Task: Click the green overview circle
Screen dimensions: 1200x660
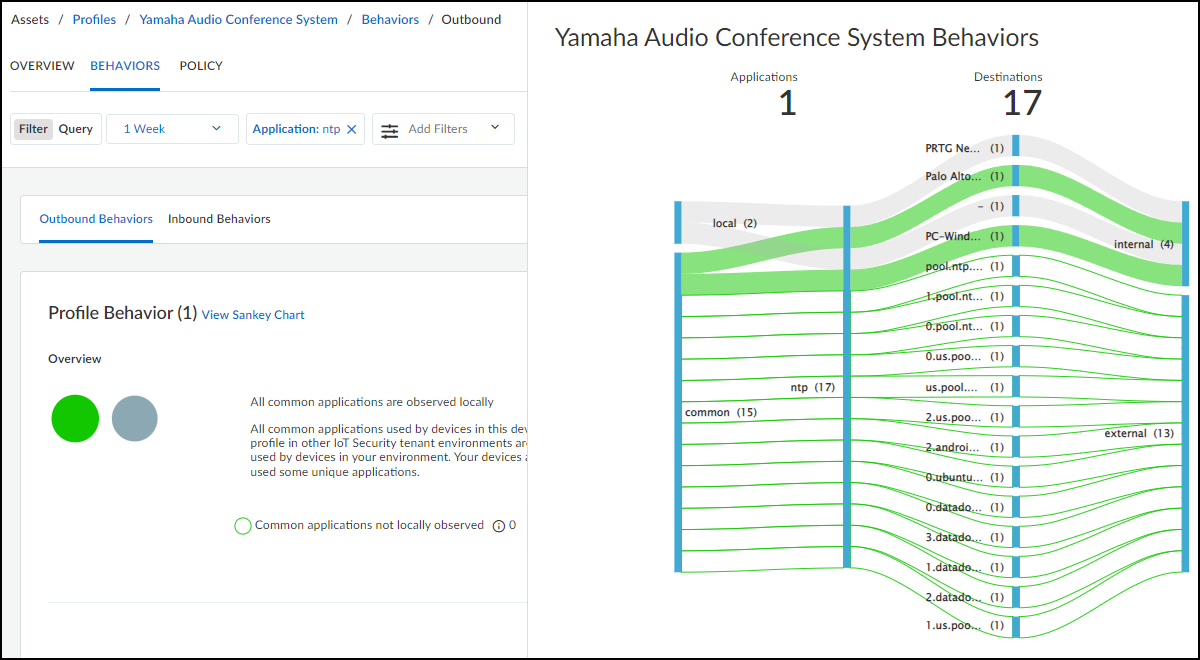Action: point(75,418)
